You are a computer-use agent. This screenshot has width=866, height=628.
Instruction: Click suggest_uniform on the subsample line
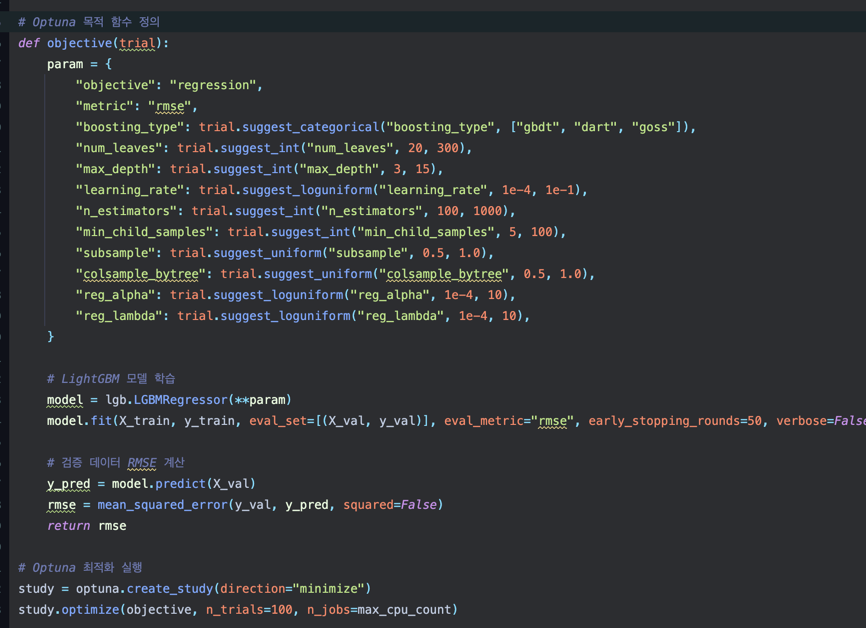click(267, 253)
